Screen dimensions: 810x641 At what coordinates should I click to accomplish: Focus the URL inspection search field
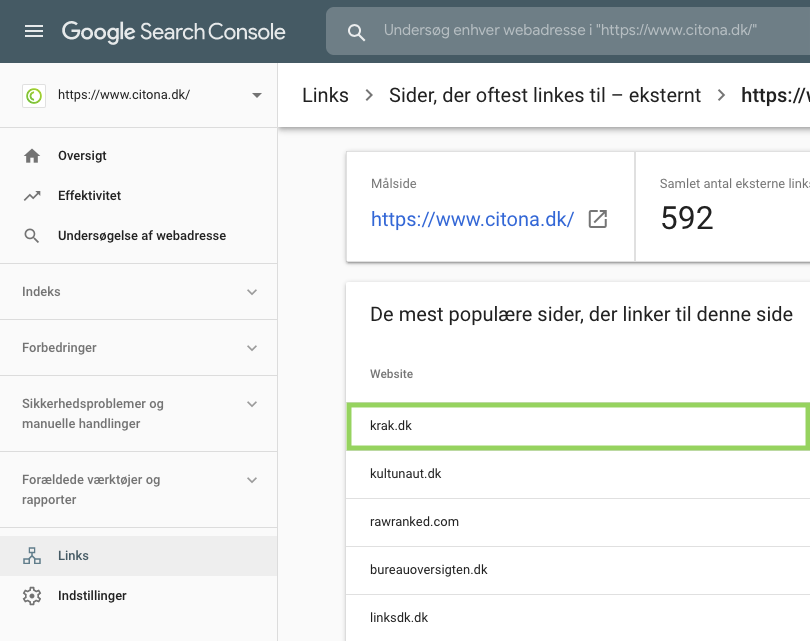click(x=570, y=30)
